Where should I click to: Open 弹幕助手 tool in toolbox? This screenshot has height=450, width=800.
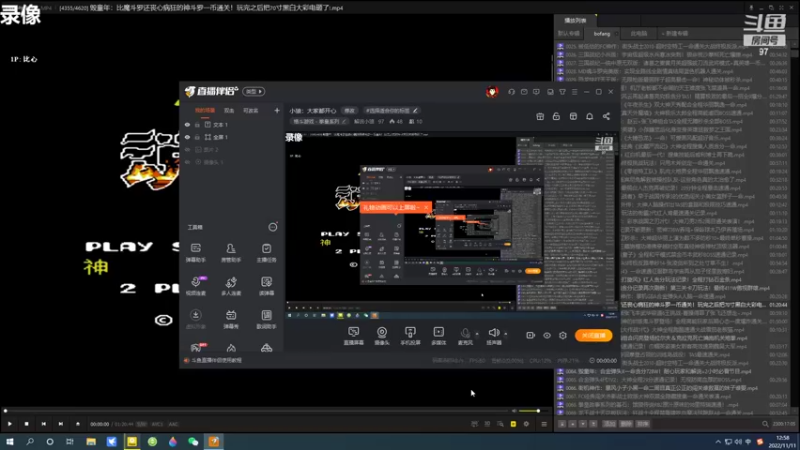coord(195,252)
